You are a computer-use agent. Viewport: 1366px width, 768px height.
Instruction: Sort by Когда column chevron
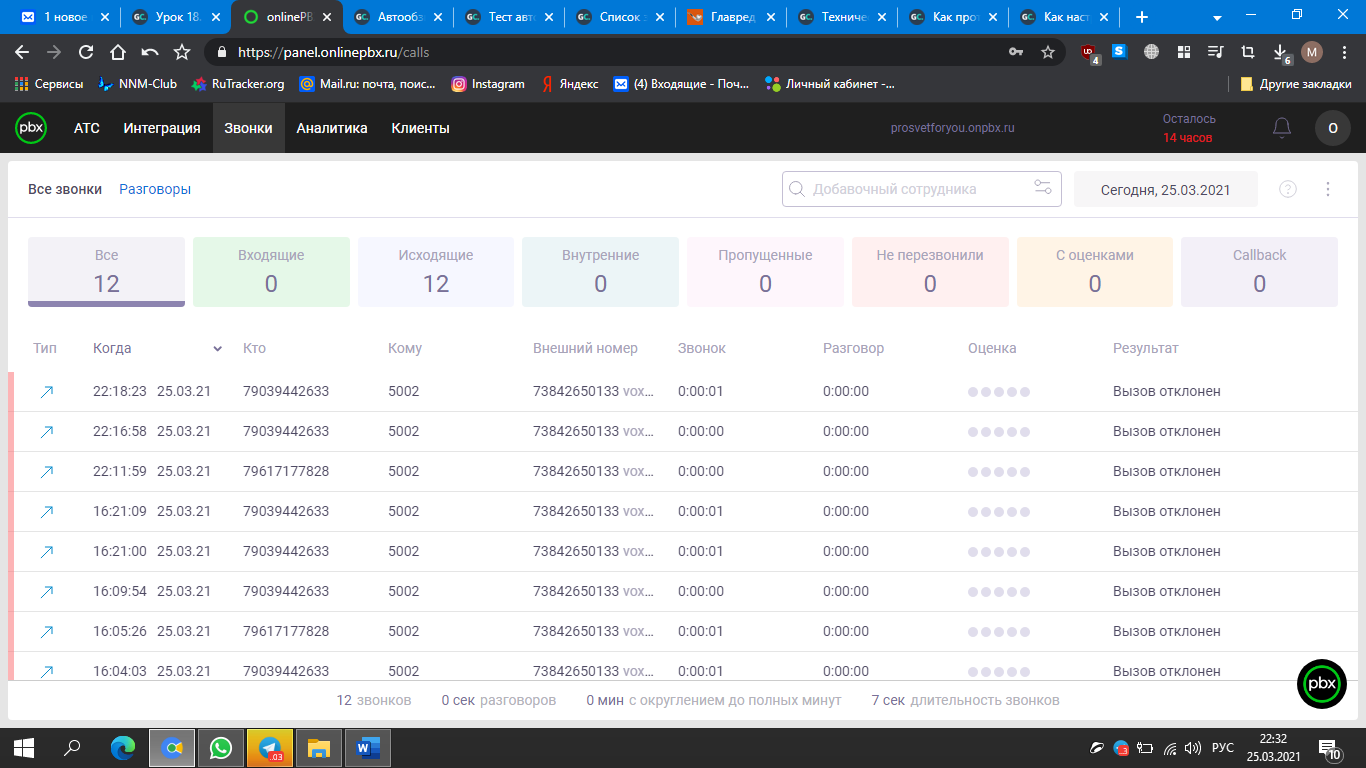(x=217, y=349)
